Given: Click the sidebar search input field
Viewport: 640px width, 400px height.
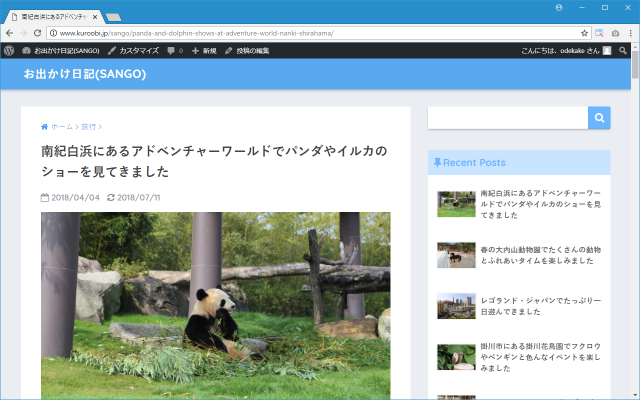Looking at the screenshot, I should click(x=508, y=118).
